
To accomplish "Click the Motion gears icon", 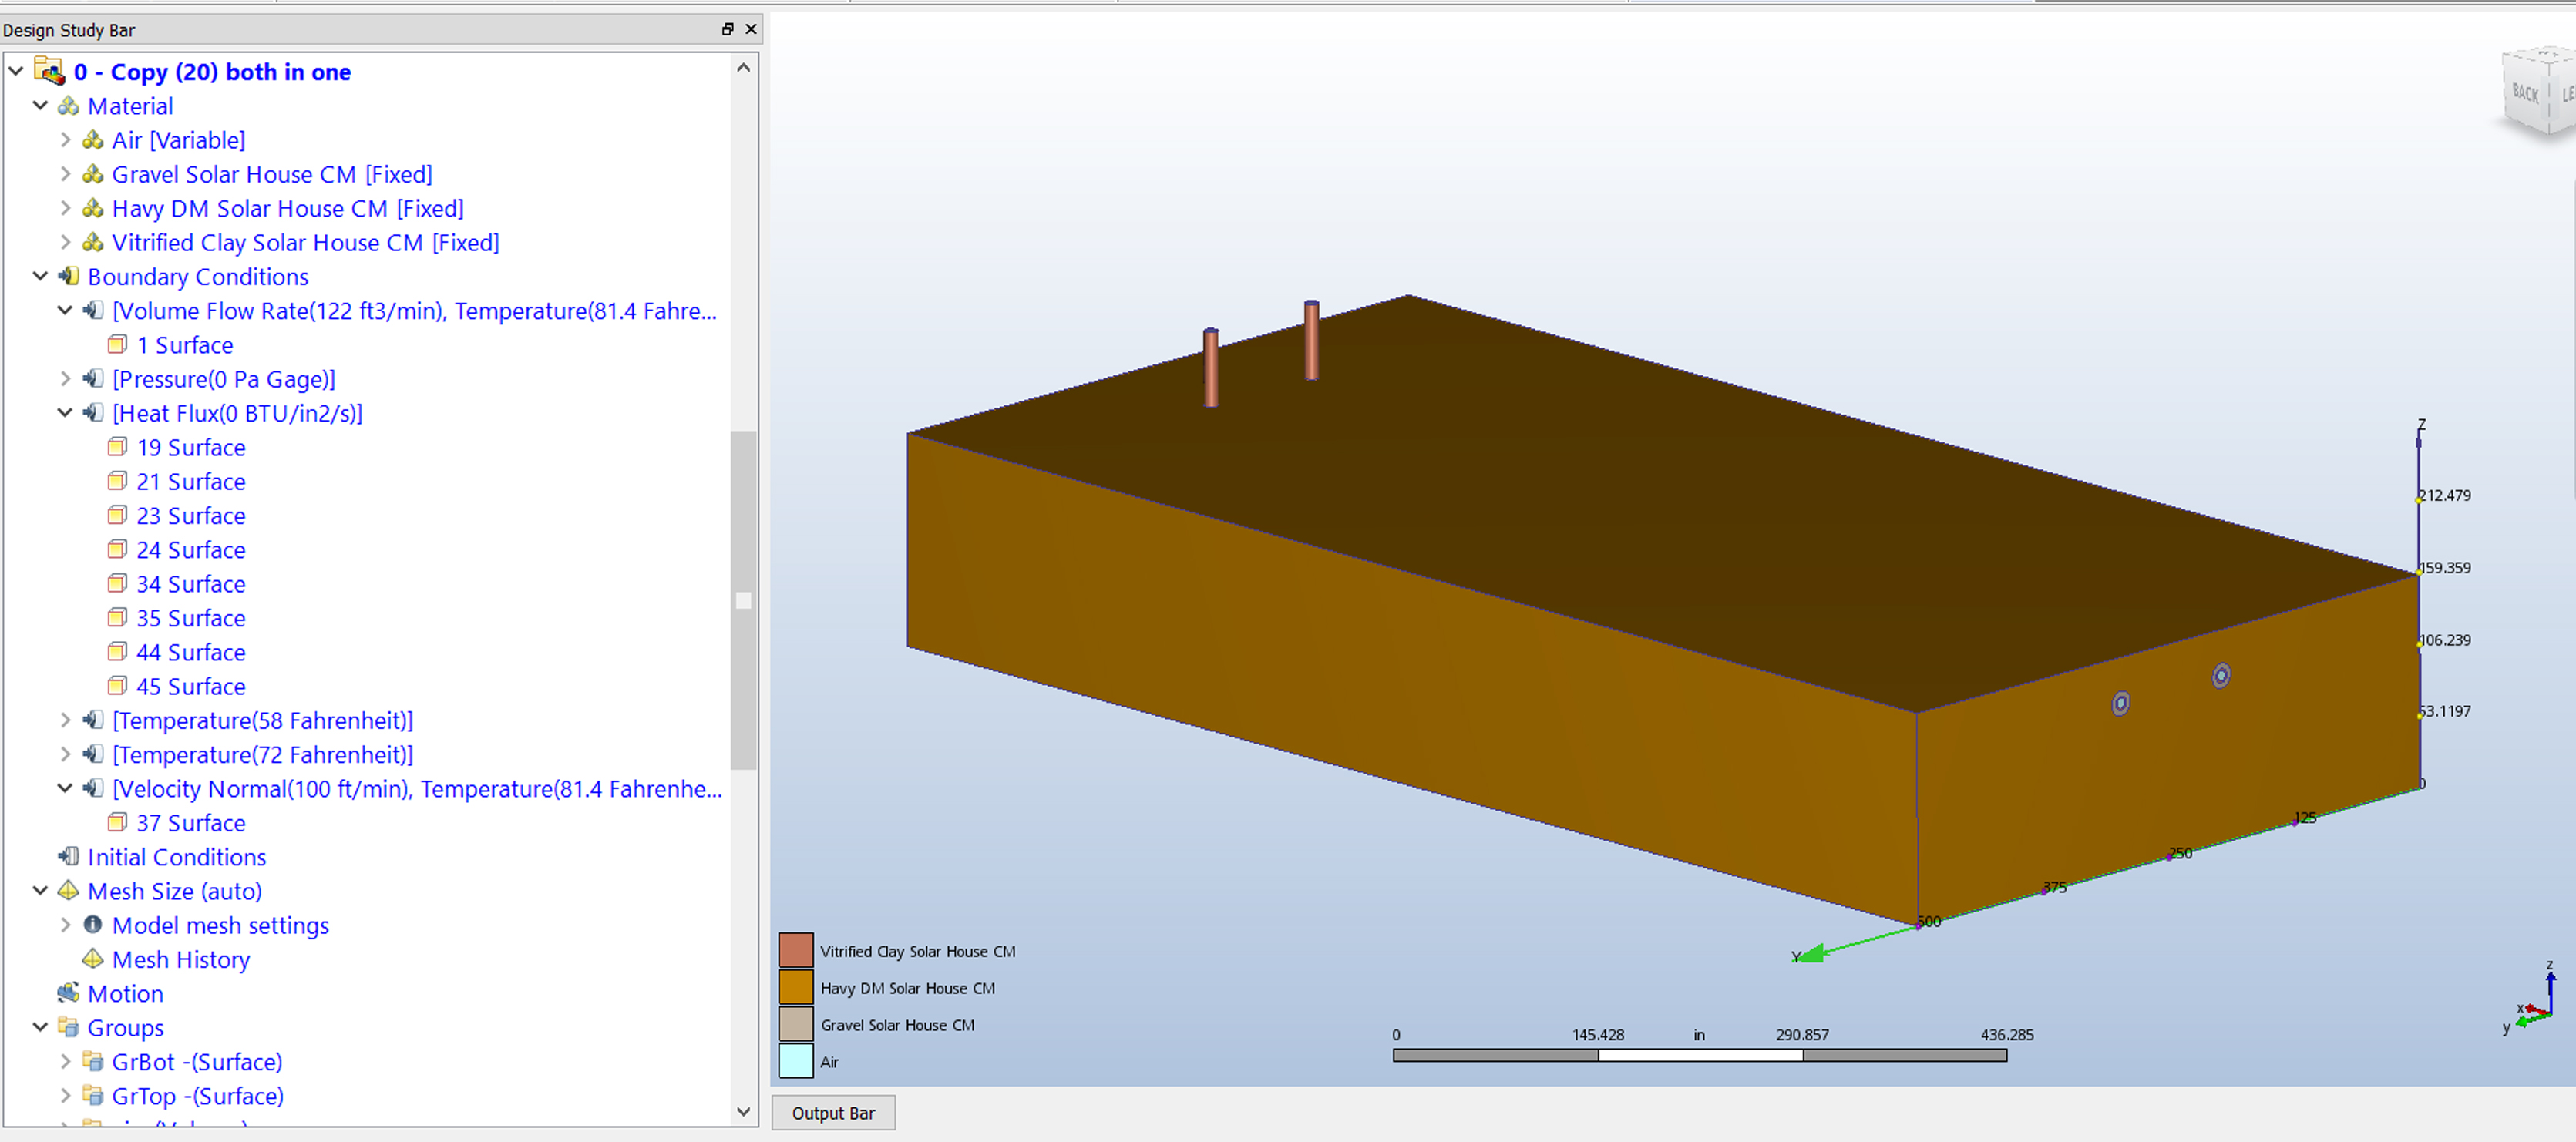I will [x=68, y=993].
